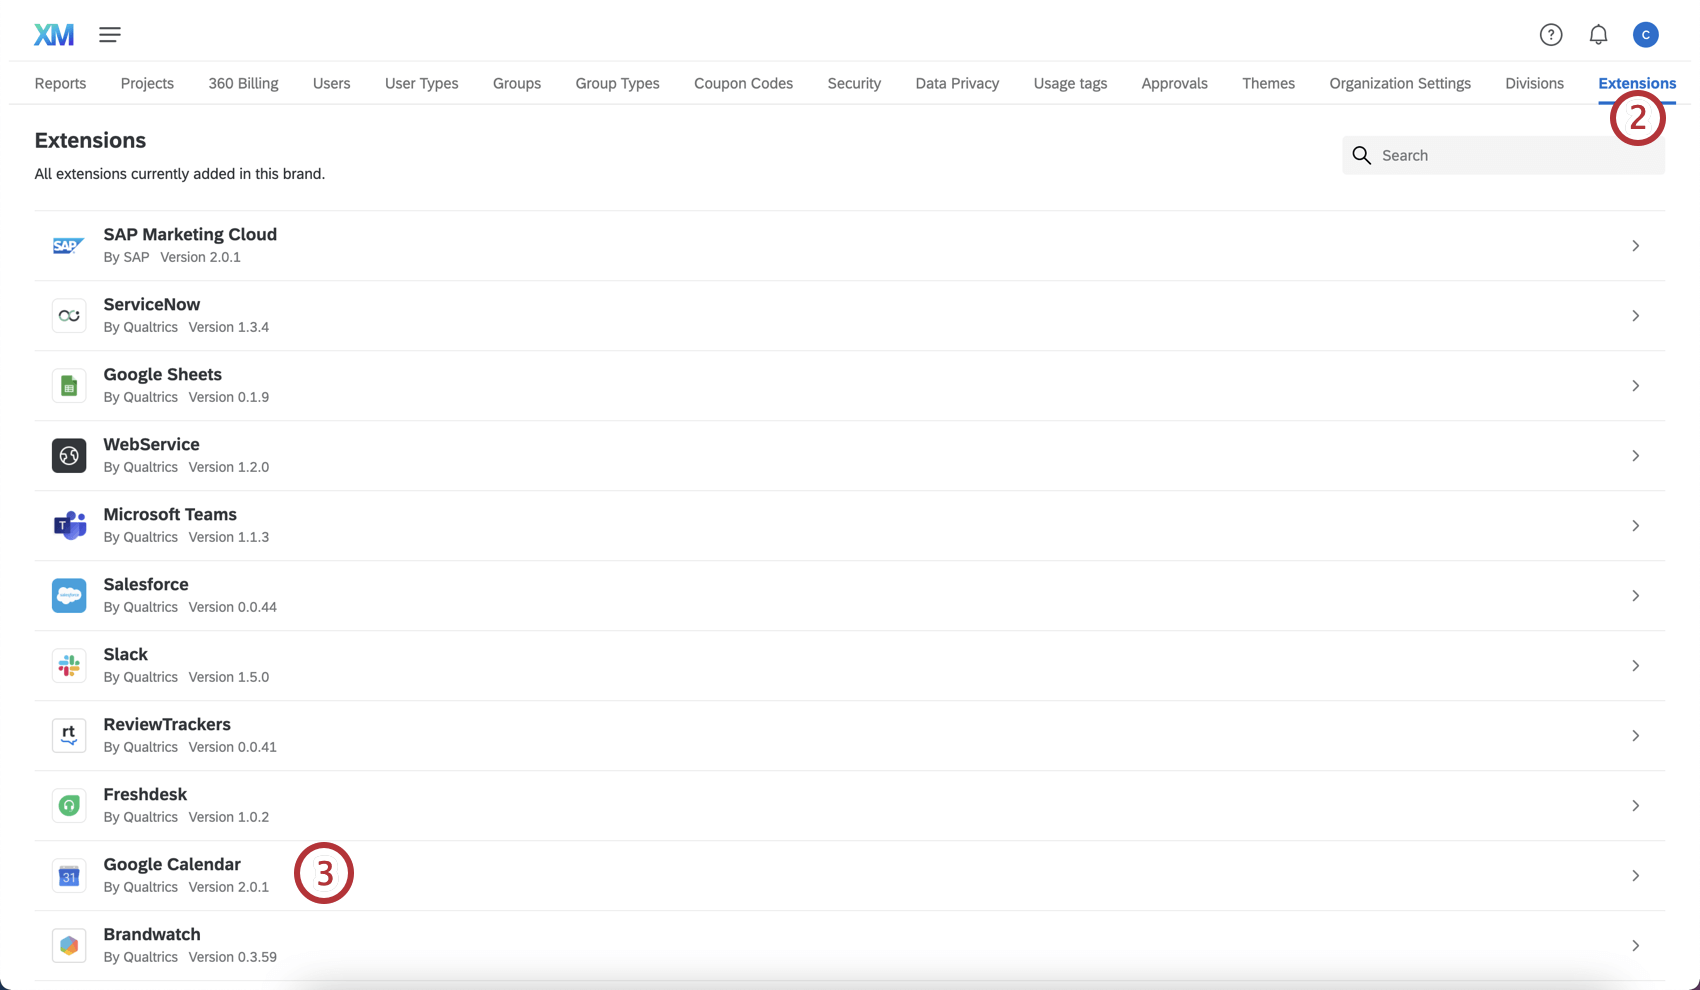Open the Organization Settings tab
The width and height of the screenshot is (1700, 990).
1399,83
